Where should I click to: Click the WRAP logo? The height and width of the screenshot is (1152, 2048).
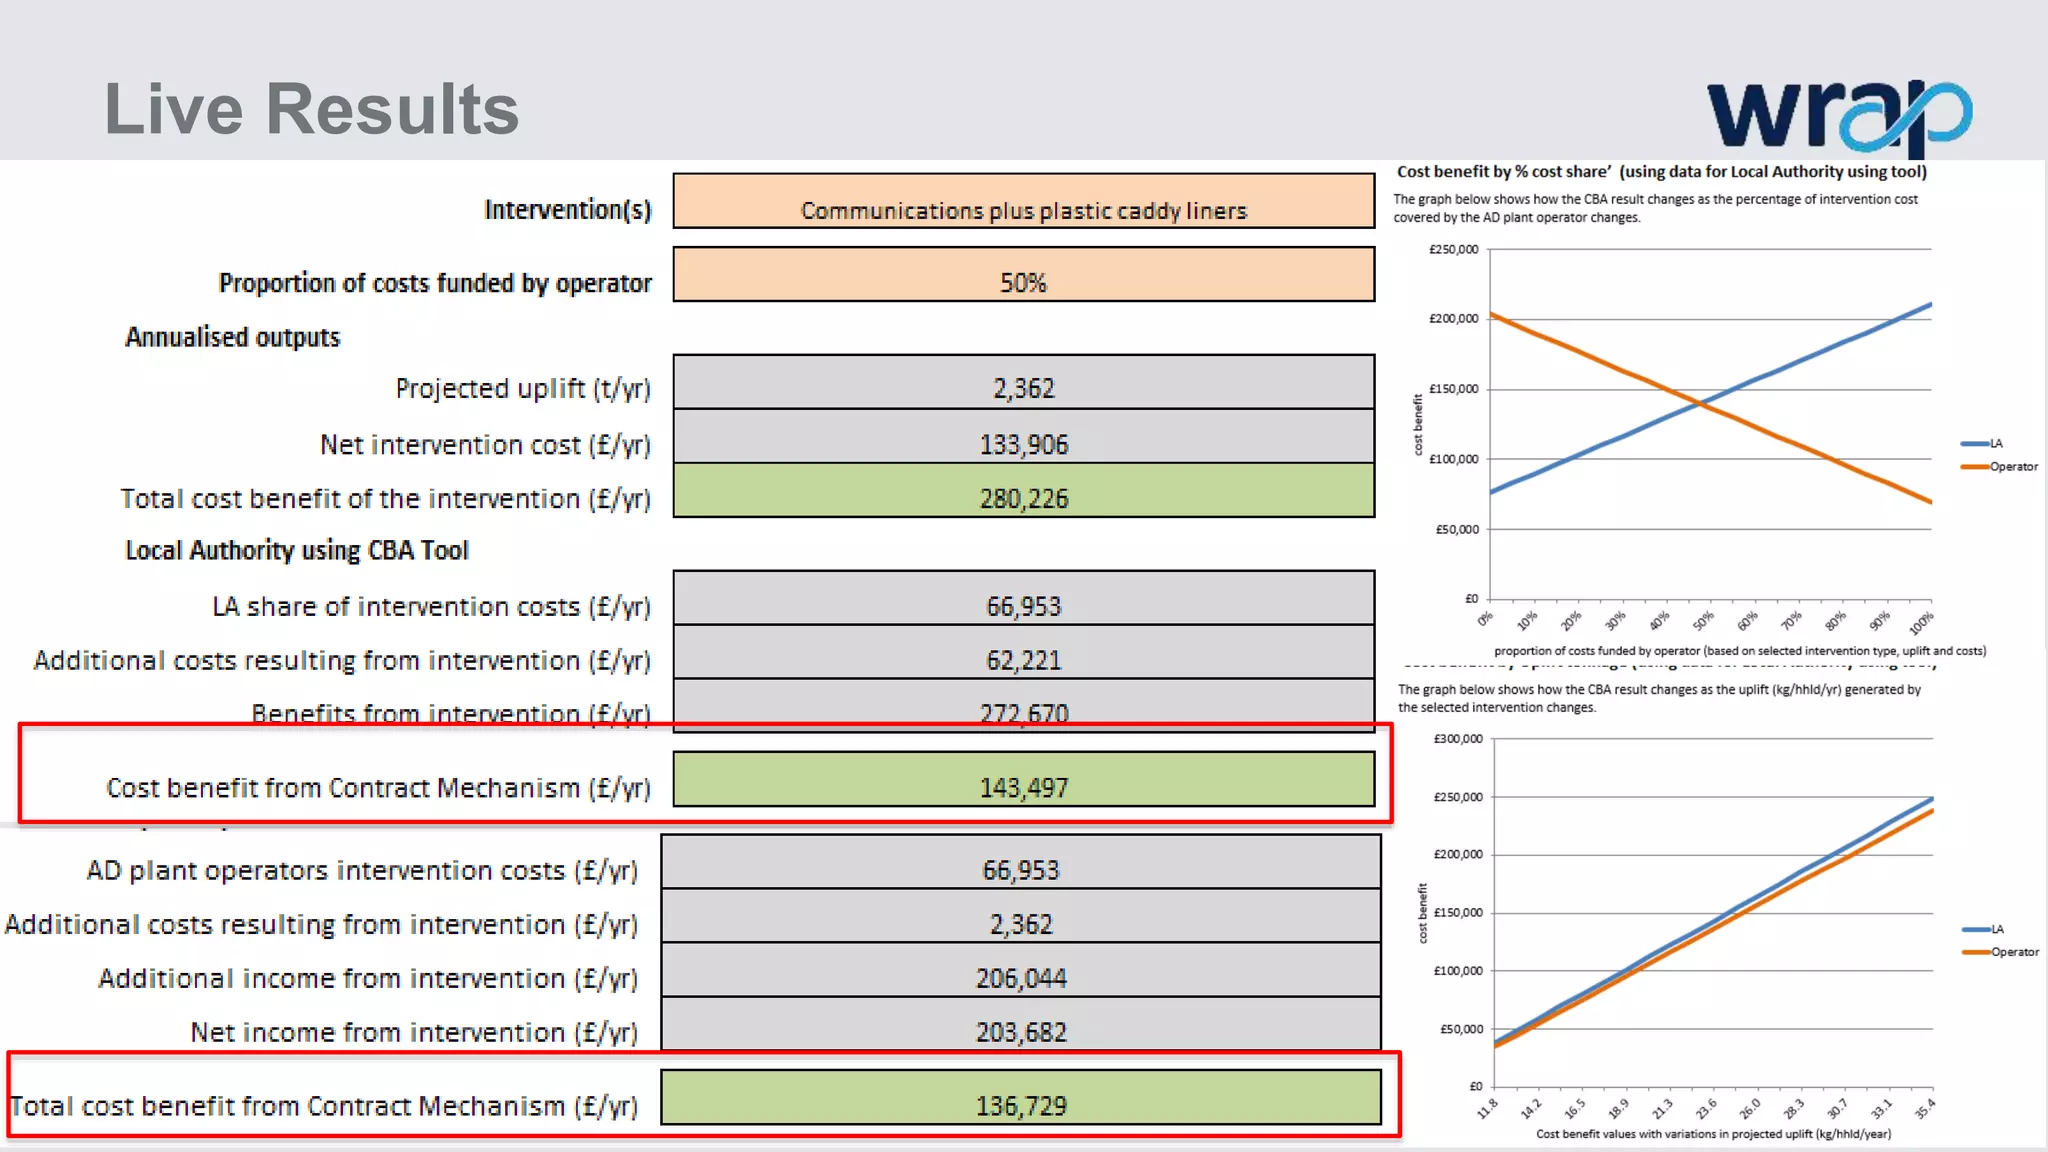[x=1838, y=115]
